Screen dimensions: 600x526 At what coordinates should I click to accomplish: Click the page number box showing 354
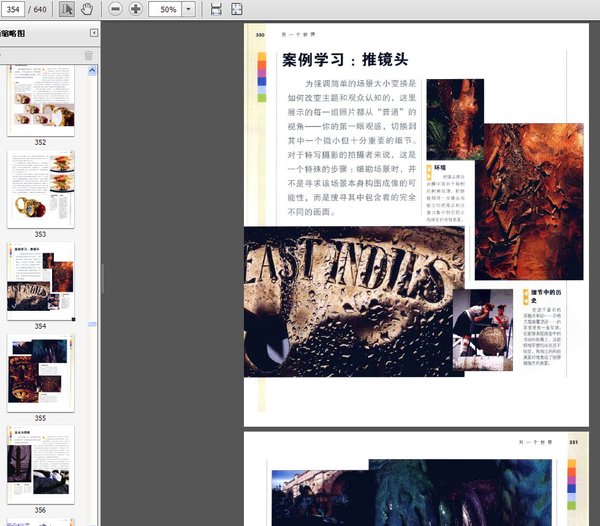click(14, 9)
